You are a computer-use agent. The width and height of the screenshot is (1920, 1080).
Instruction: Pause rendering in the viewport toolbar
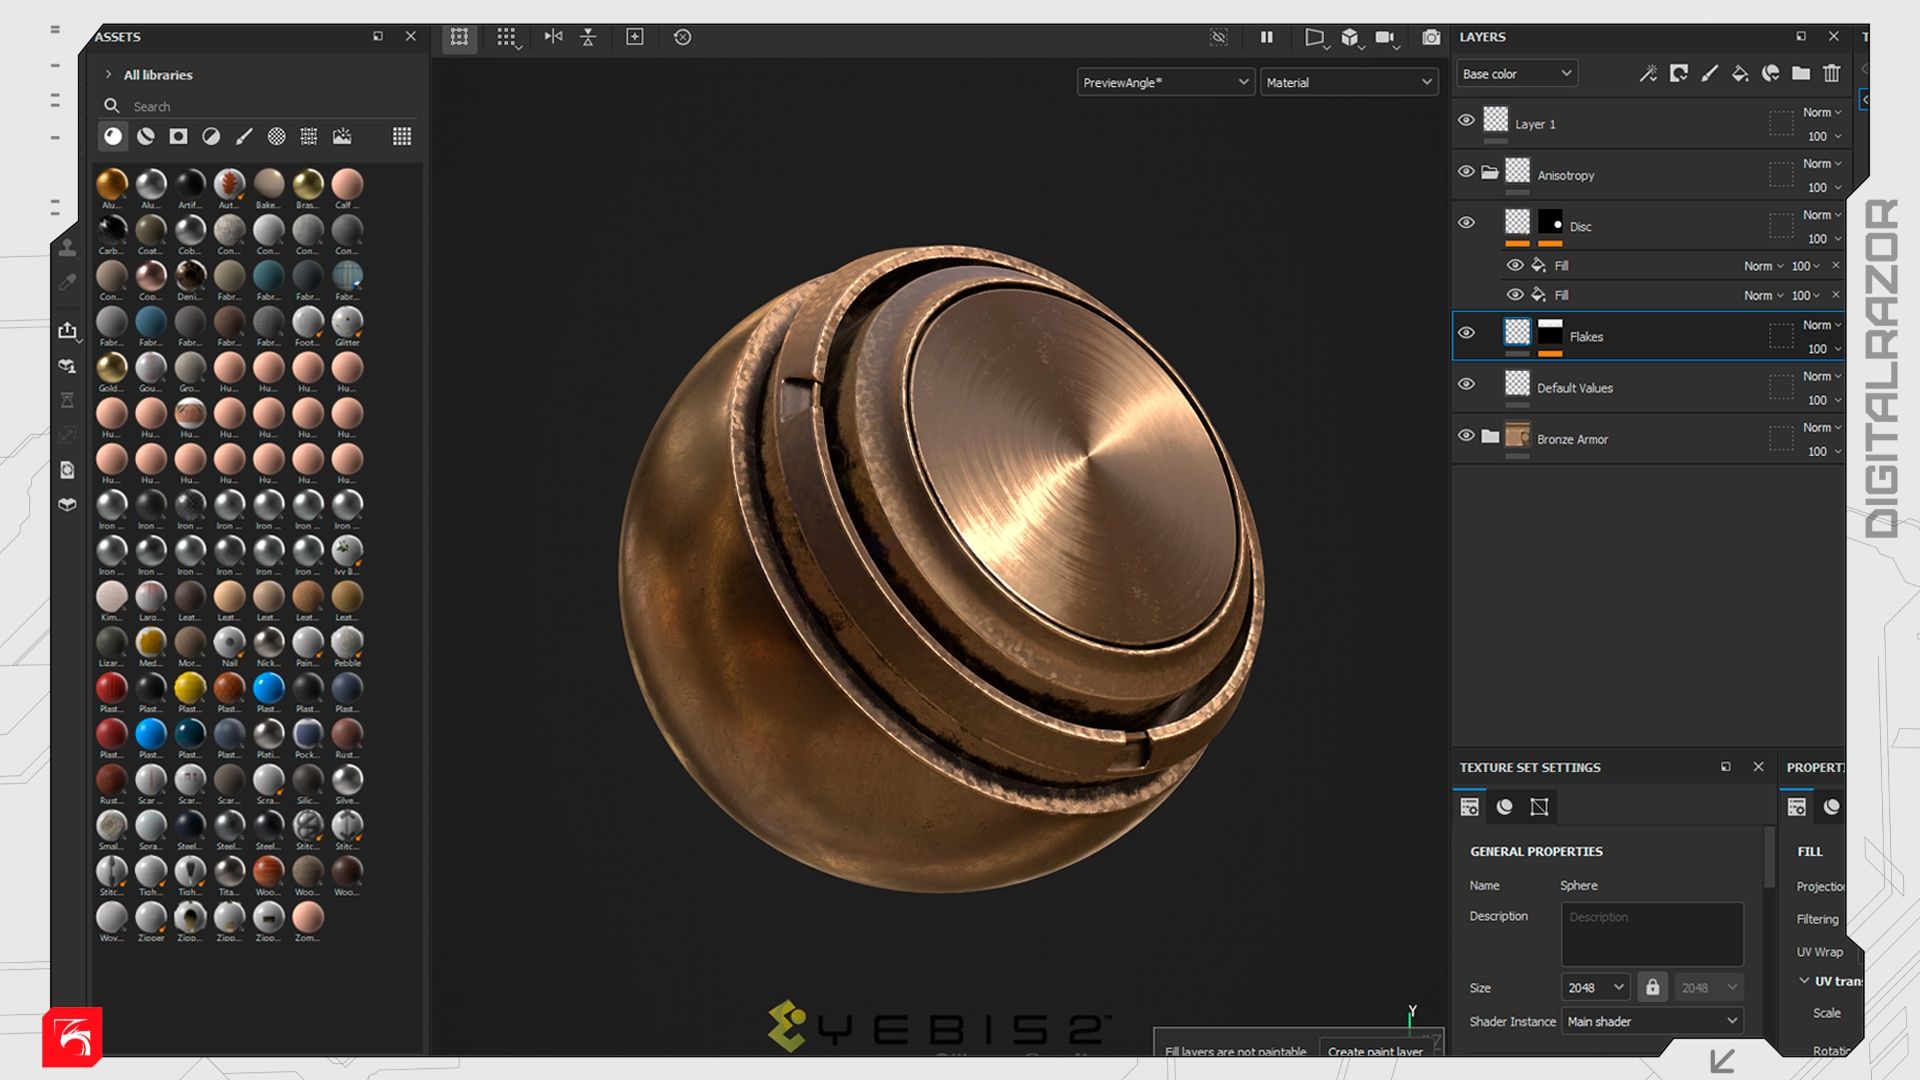click(1266, 37)
